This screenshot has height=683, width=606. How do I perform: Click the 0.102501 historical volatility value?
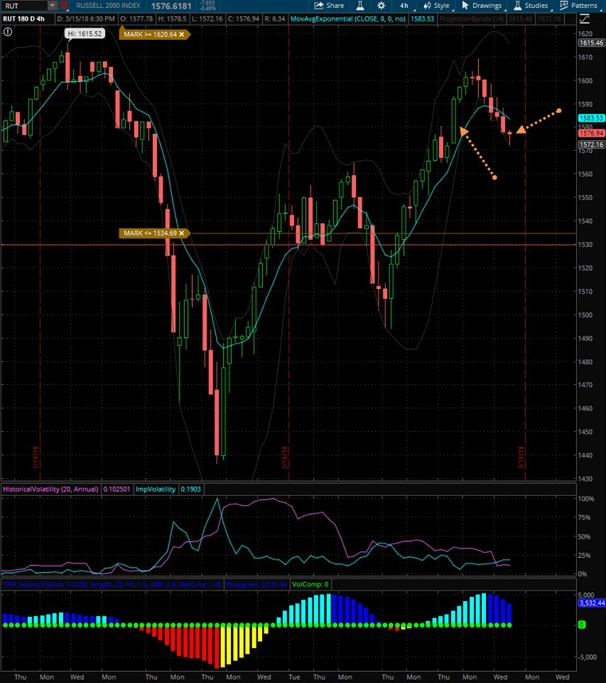(x=116, y=489)
